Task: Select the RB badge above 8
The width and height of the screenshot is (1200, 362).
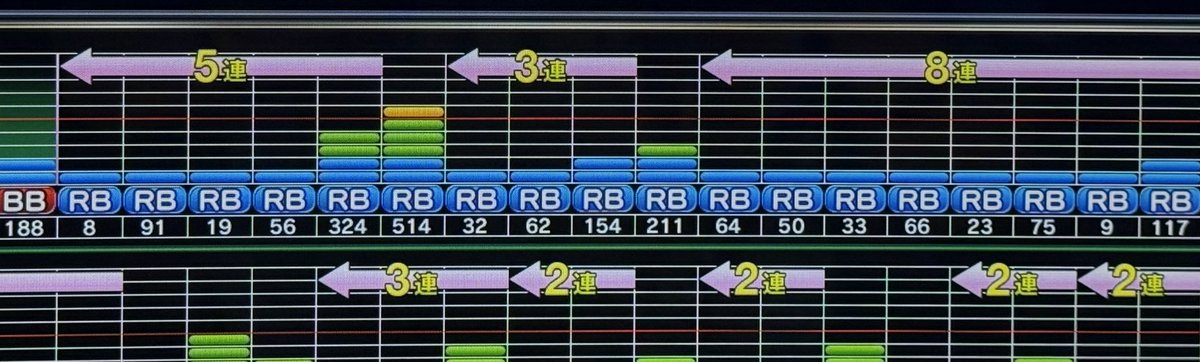Action: pos(91,201)
